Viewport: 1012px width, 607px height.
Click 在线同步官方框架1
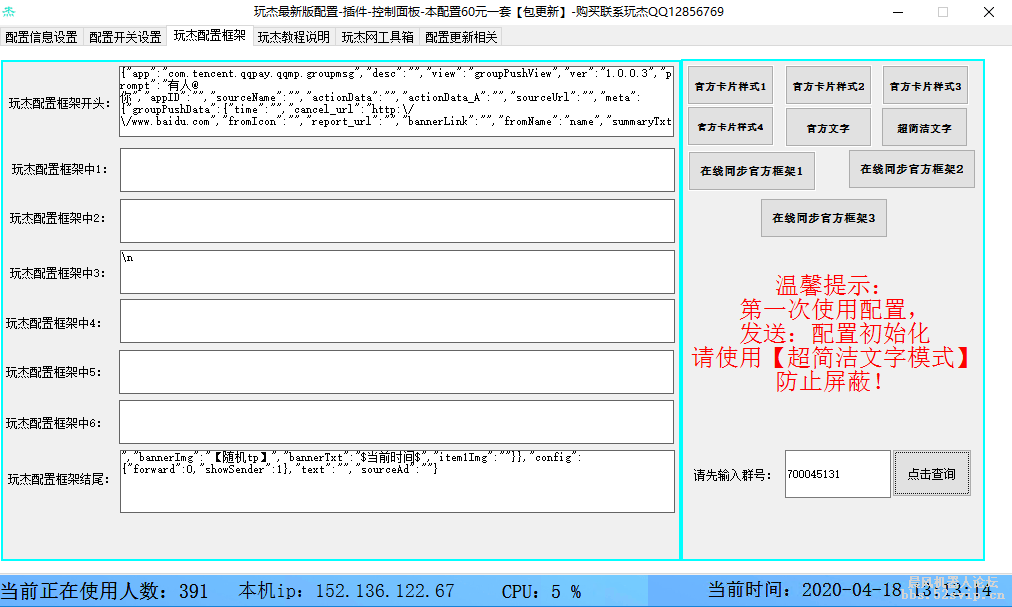tap(751, 171)
